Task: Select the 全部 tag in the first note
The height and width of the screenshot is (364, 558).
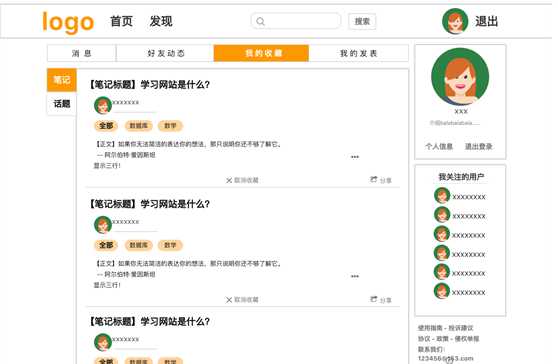Action: click(x=106, y=126)
